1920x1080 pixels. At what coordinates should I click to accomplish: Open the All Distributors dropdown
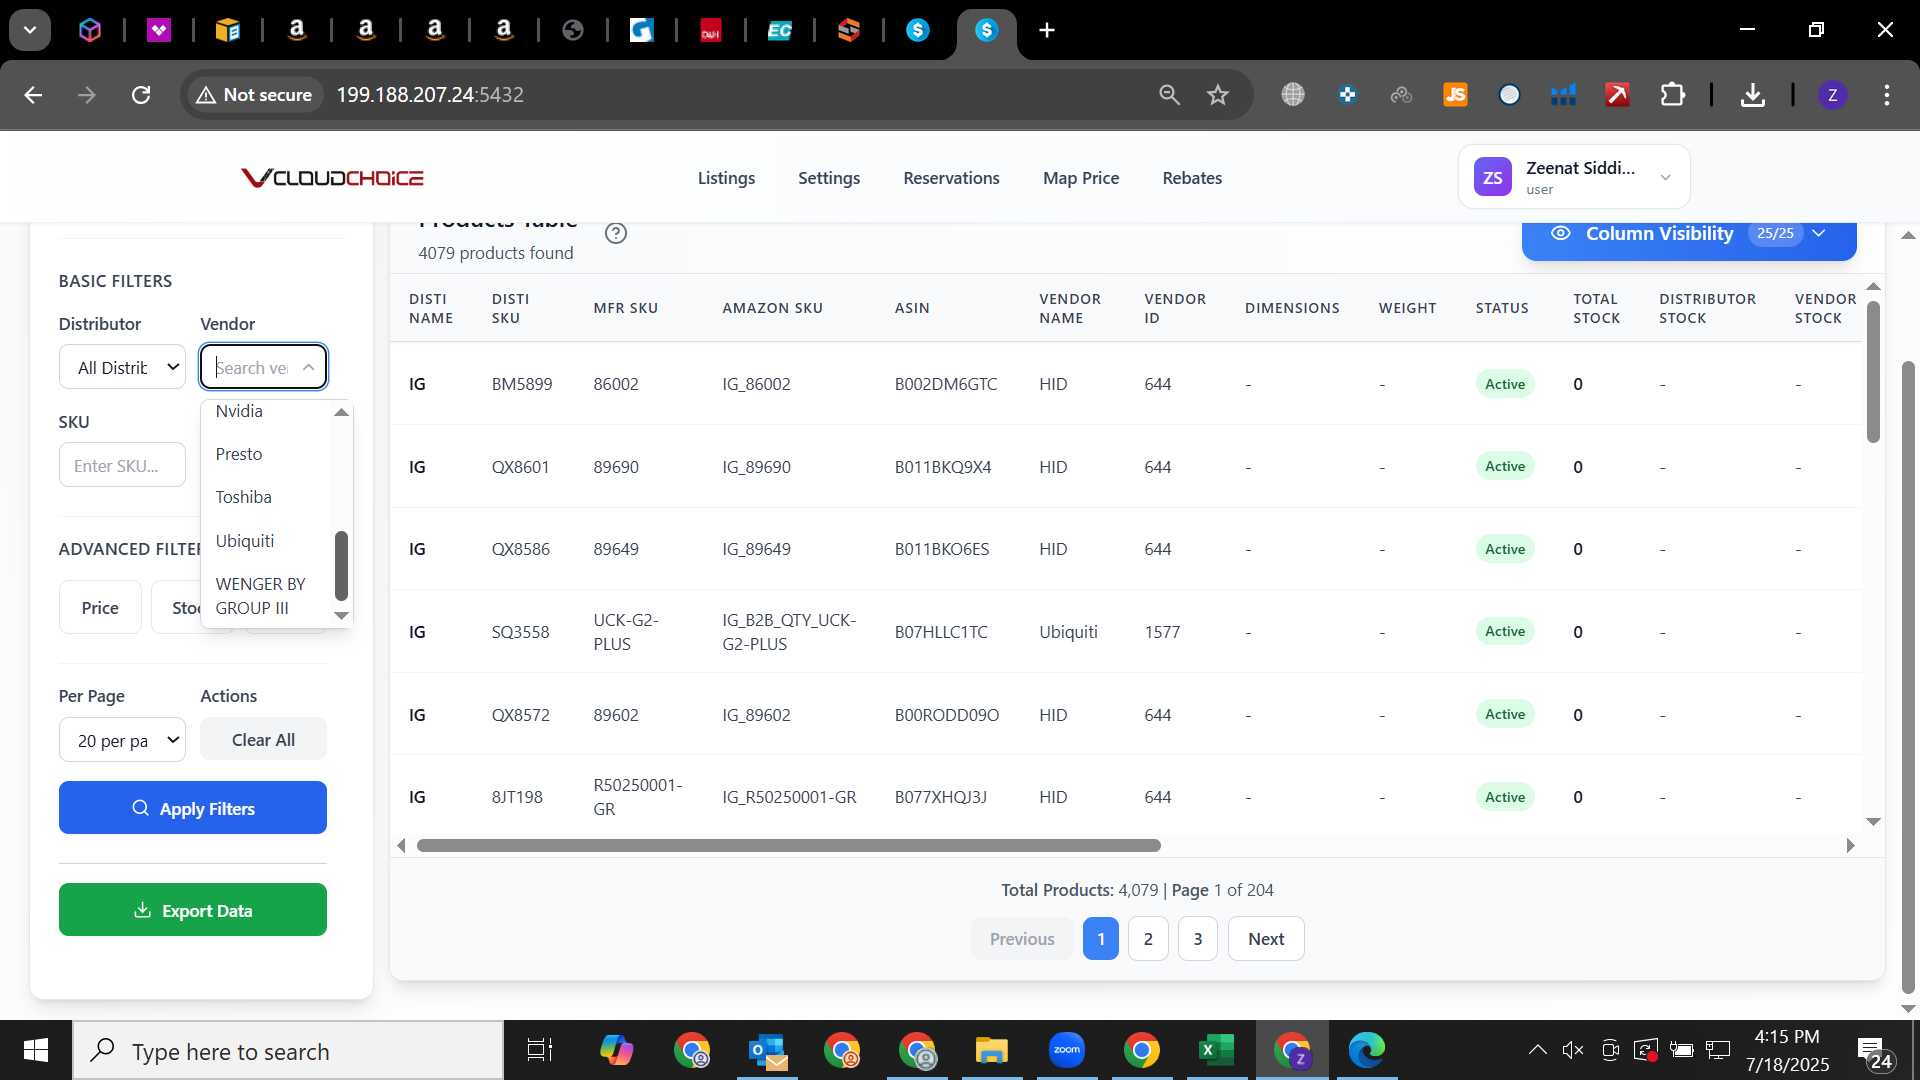click(x=122, y=367)
